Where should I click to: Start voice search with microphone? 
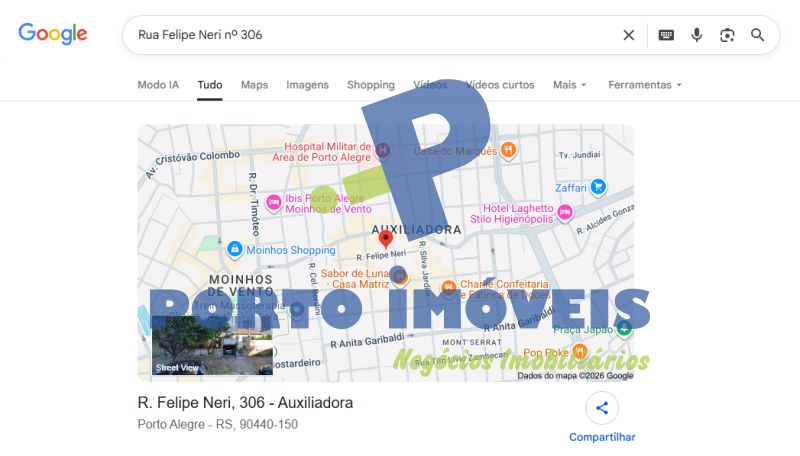click(697, 35)
